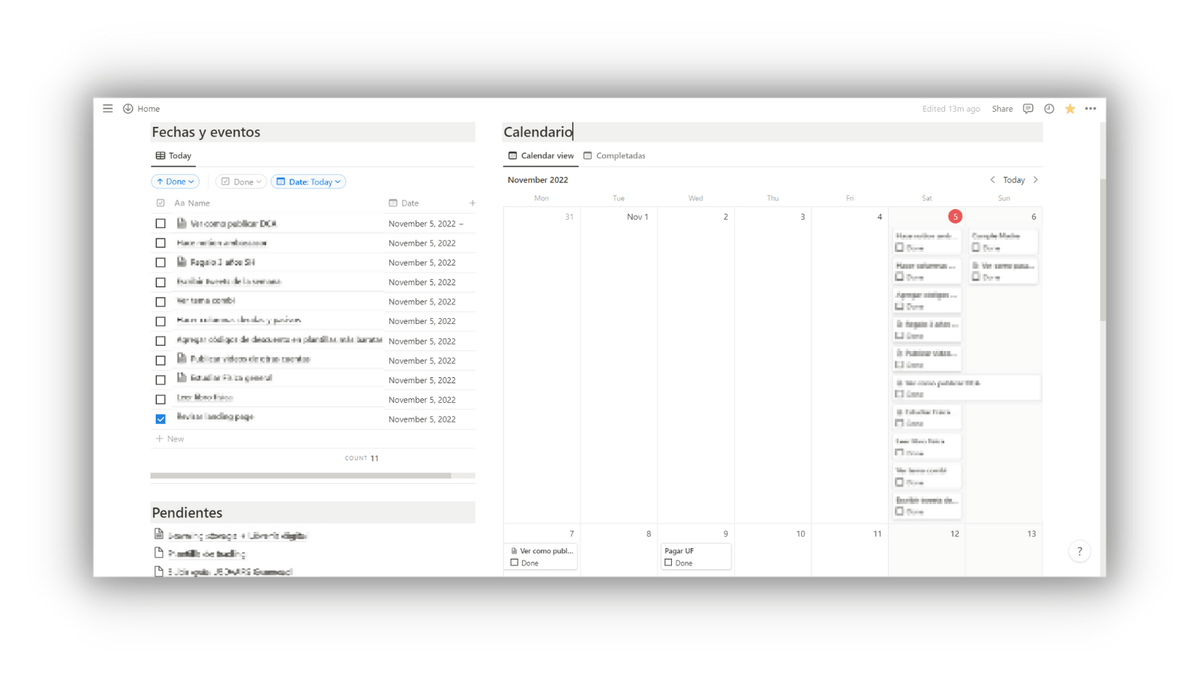The width and height of the screenshot is (1200, 675).
Task: Open page updates clock icon
Action: click(1049, 108)
